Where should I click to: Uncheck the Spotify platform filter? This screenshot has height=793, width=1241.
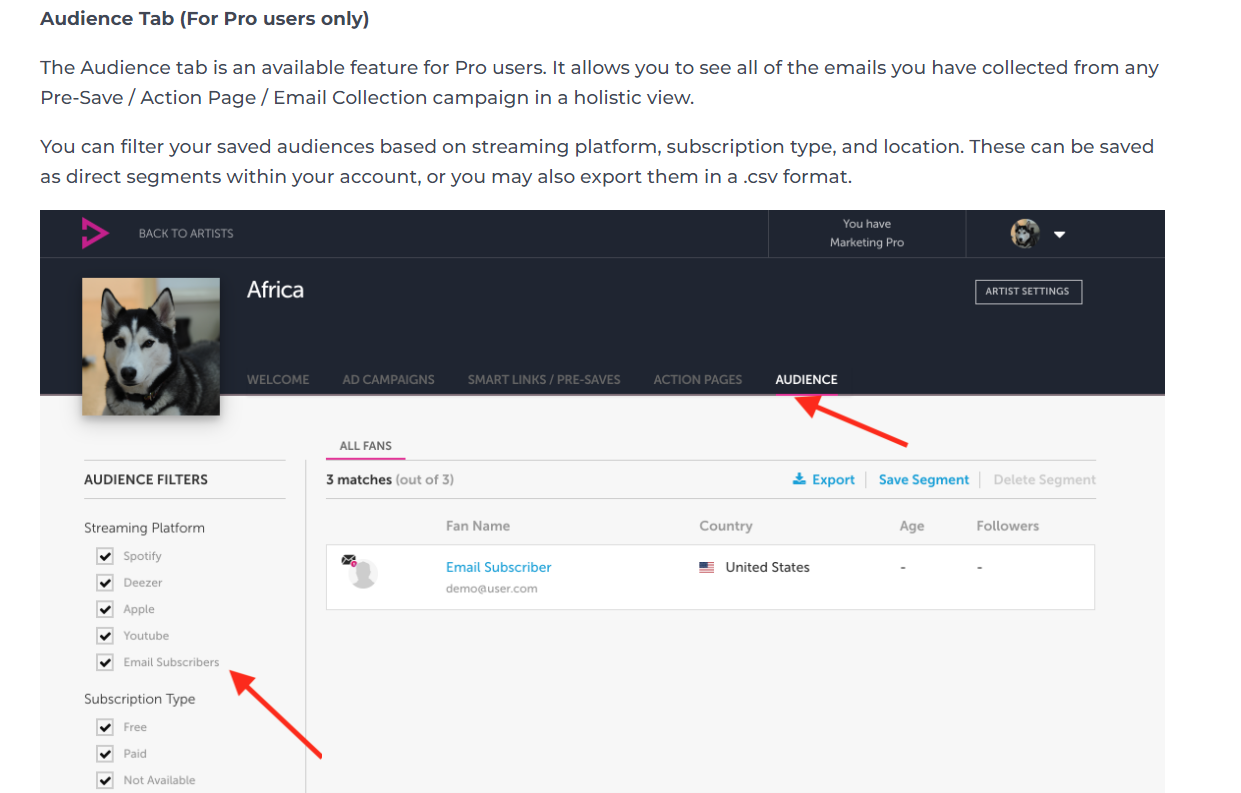(x=105, y=556)
